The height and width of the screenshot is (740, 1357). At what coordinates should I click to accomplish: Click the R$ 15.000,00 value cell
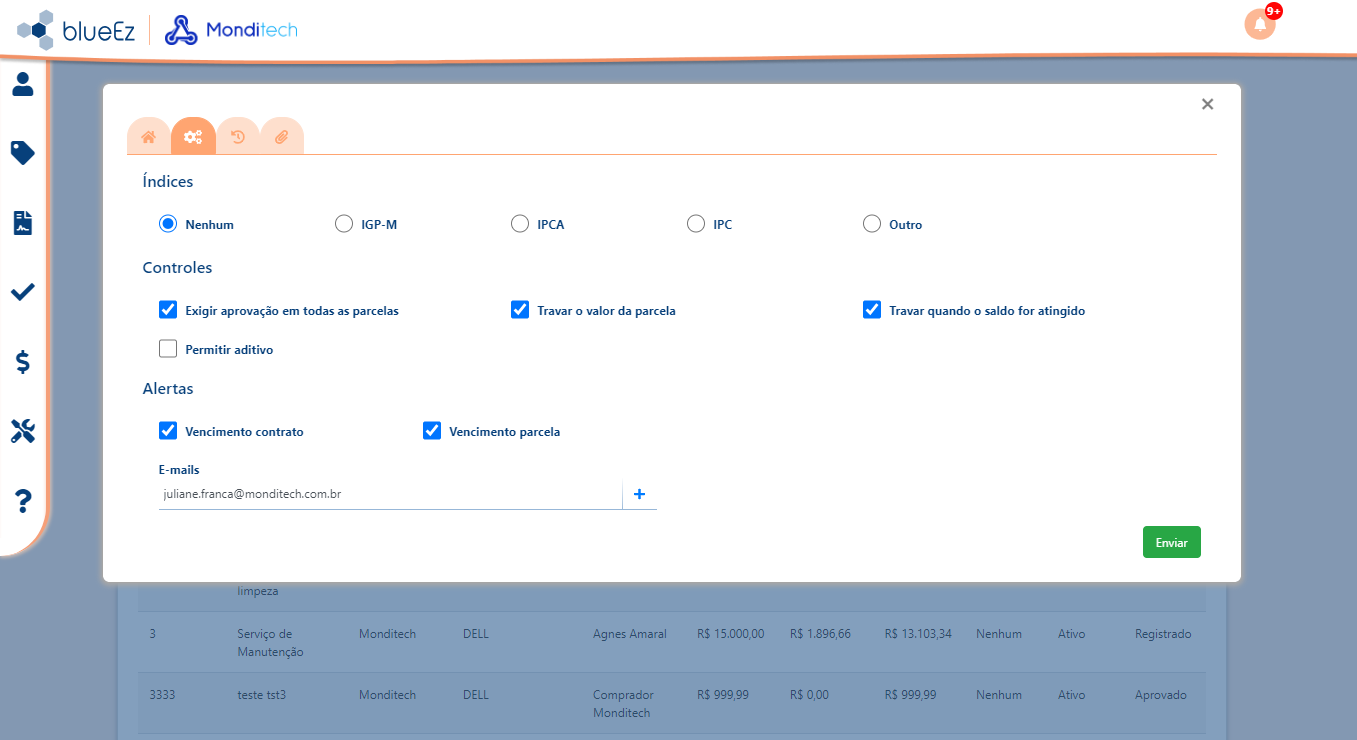[731, 634]
